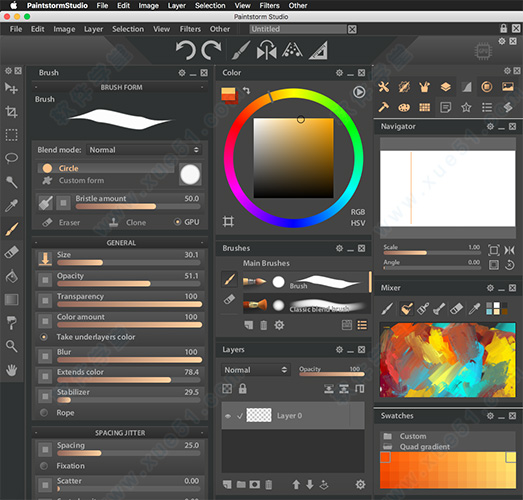Viewport: 523px width, 500px height.
Task: Click inside the color saturation square
Action: click(x=294, y=158)
